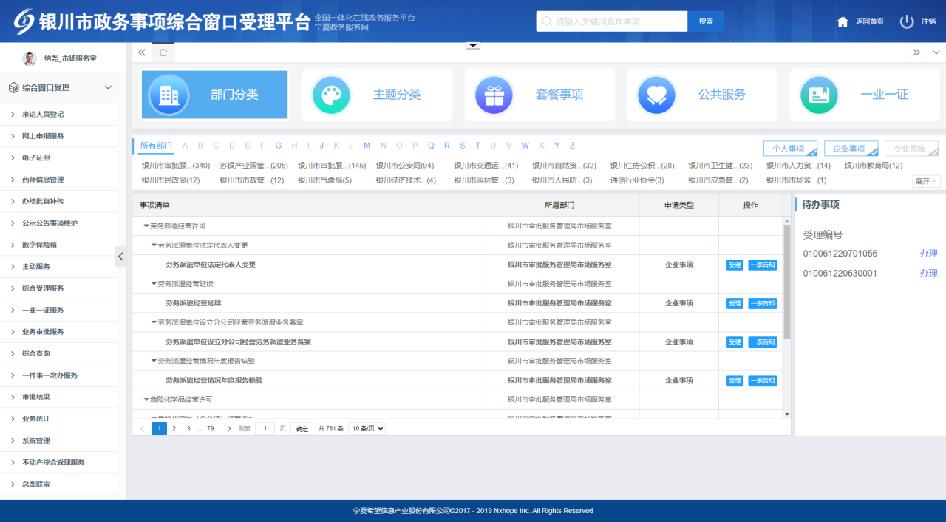Select letter G in the alphabet filter
The image size is (946, 522).
click(279, 146)
